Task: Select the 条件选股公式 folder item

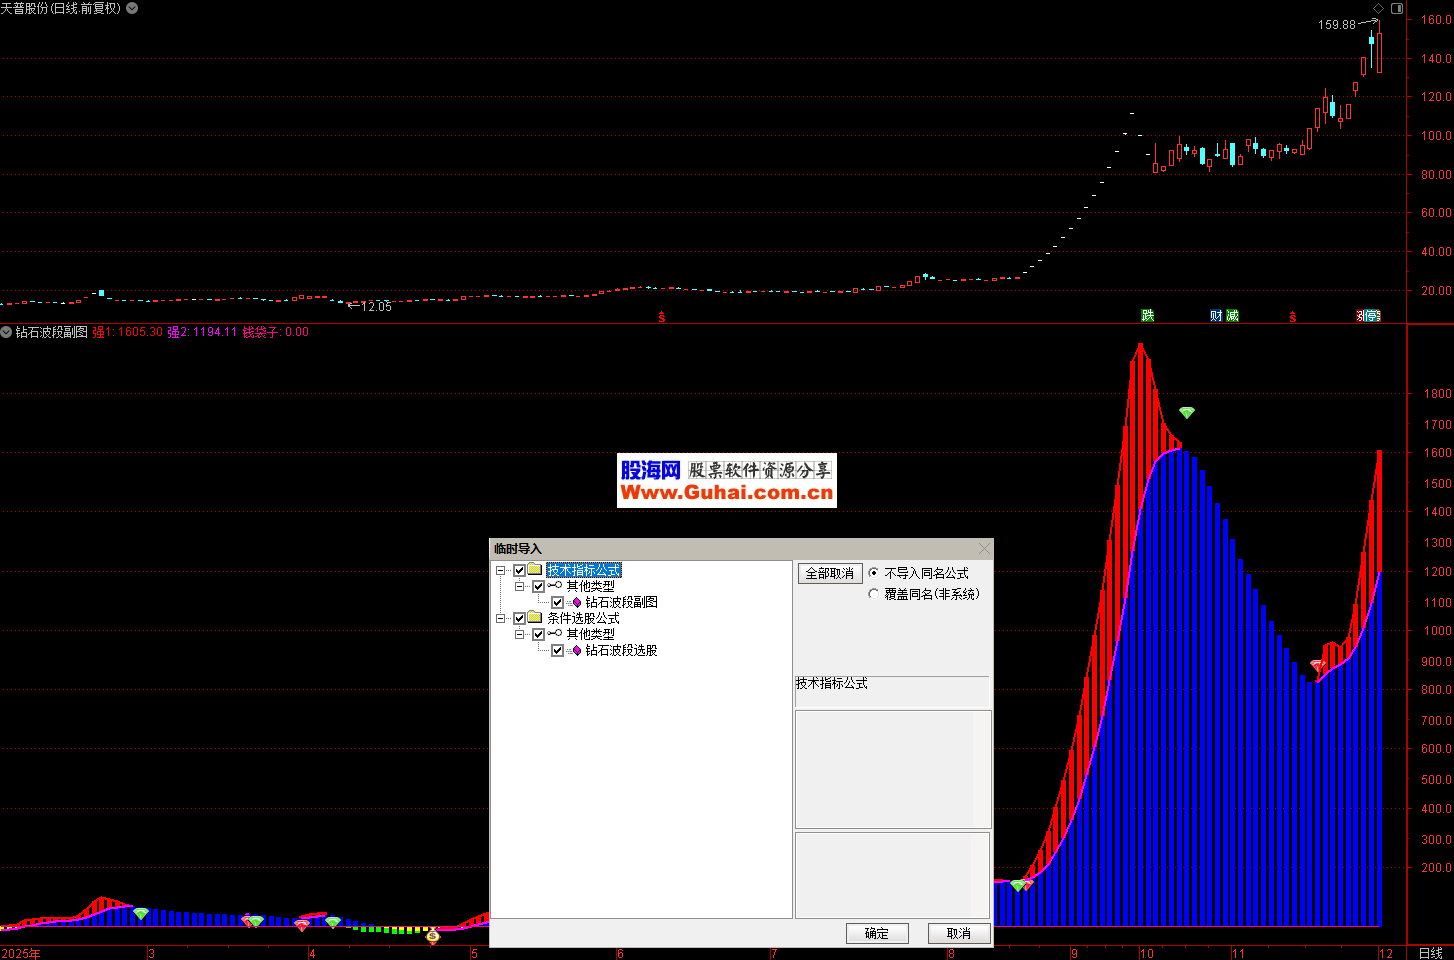Action: [x=582, y=618]
